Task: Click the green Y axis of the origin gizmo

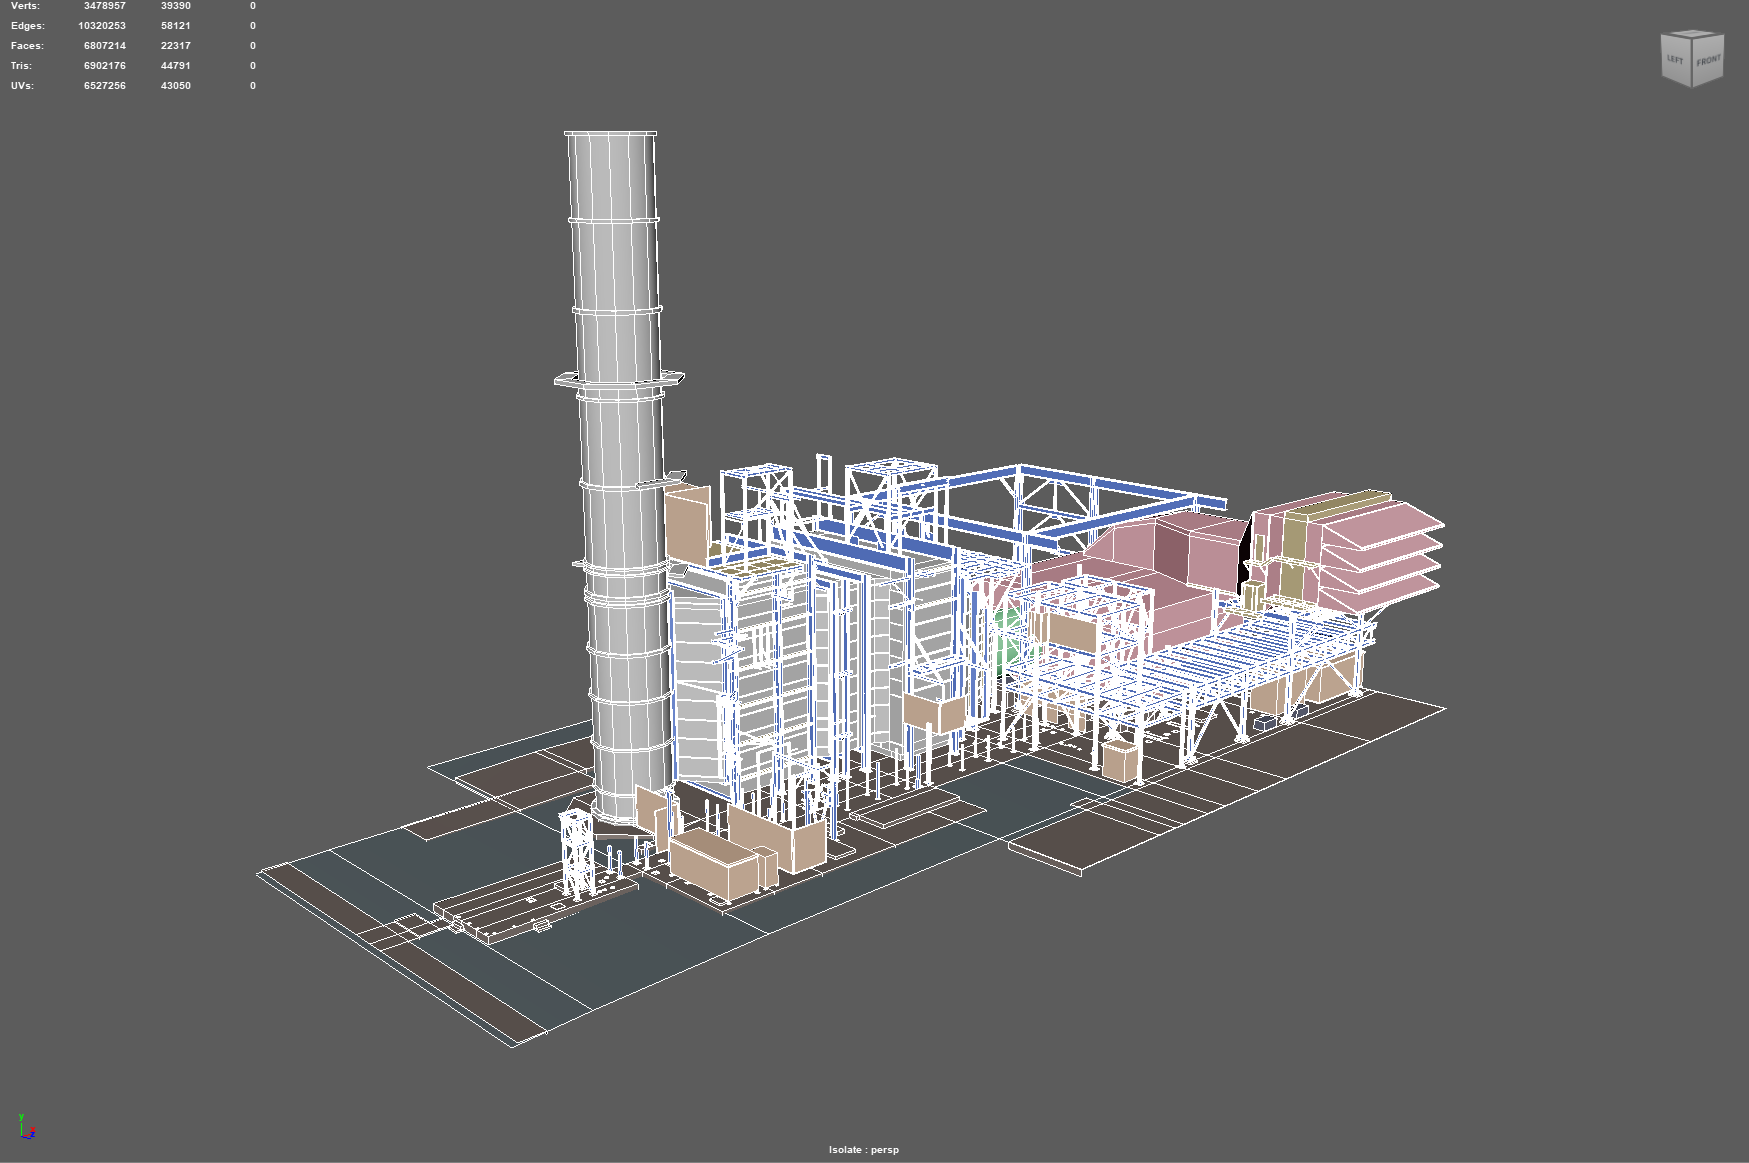Action: click(21, 1130)
